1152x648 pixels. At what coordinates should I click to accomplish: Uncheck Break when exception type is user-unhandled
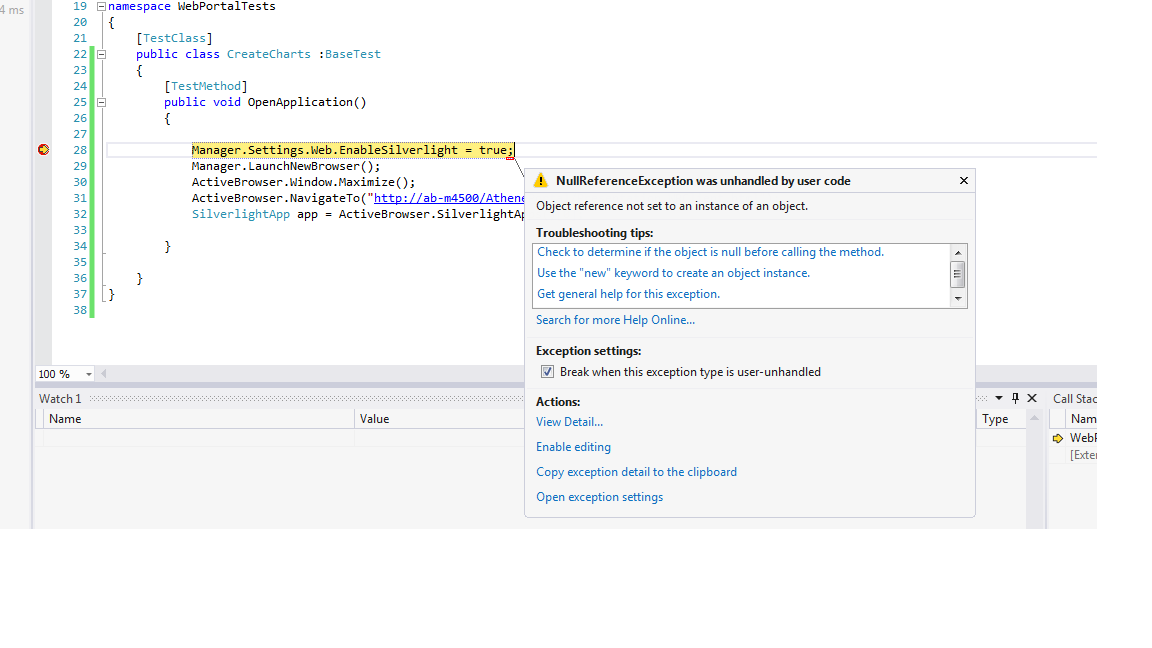point(547,372)
